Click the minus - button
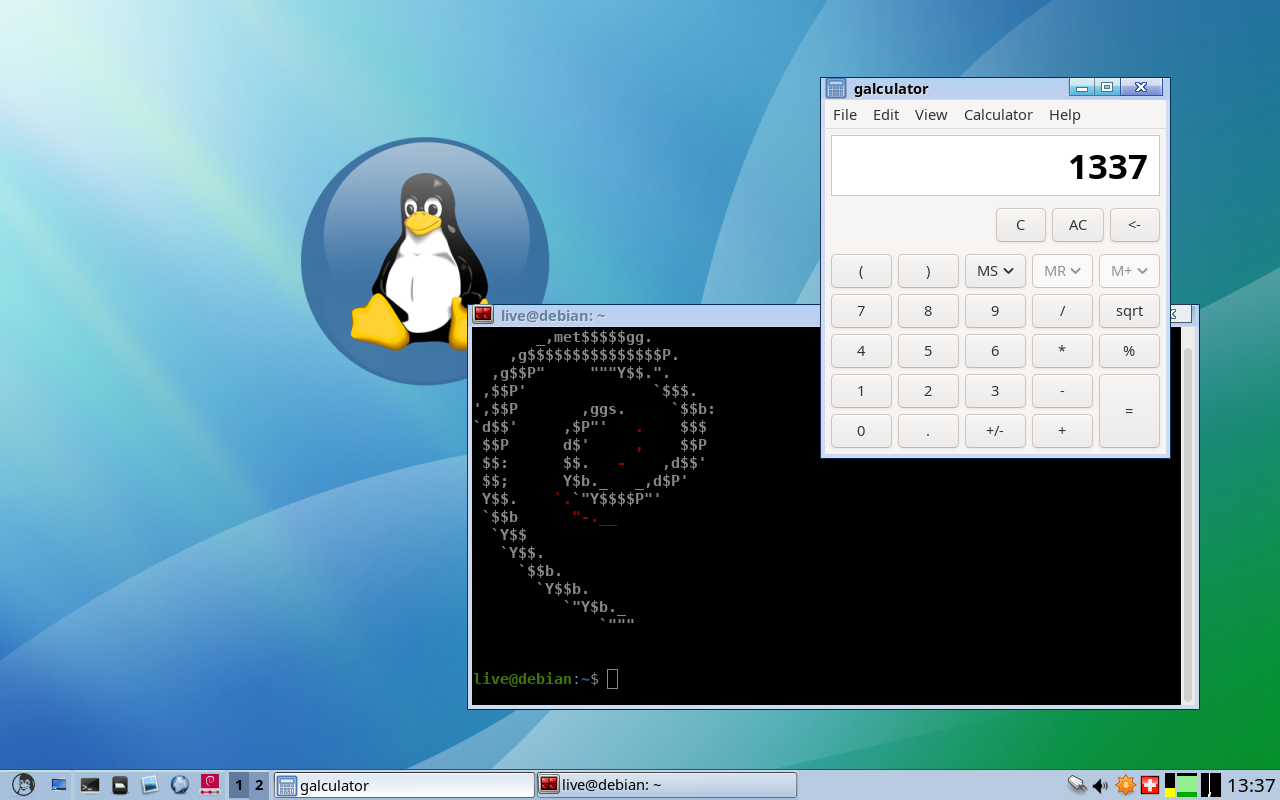The height and width of the screenshot is (800, 1280). 1062,391
